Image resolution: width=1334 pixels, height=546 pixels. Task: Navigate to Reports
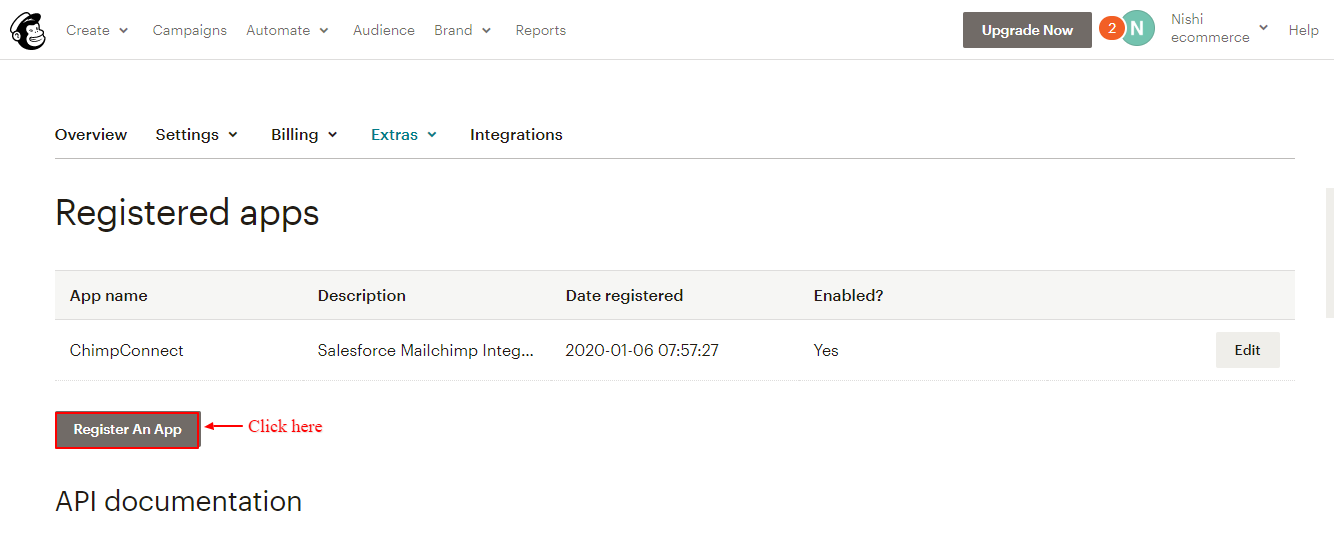[541, 30]
